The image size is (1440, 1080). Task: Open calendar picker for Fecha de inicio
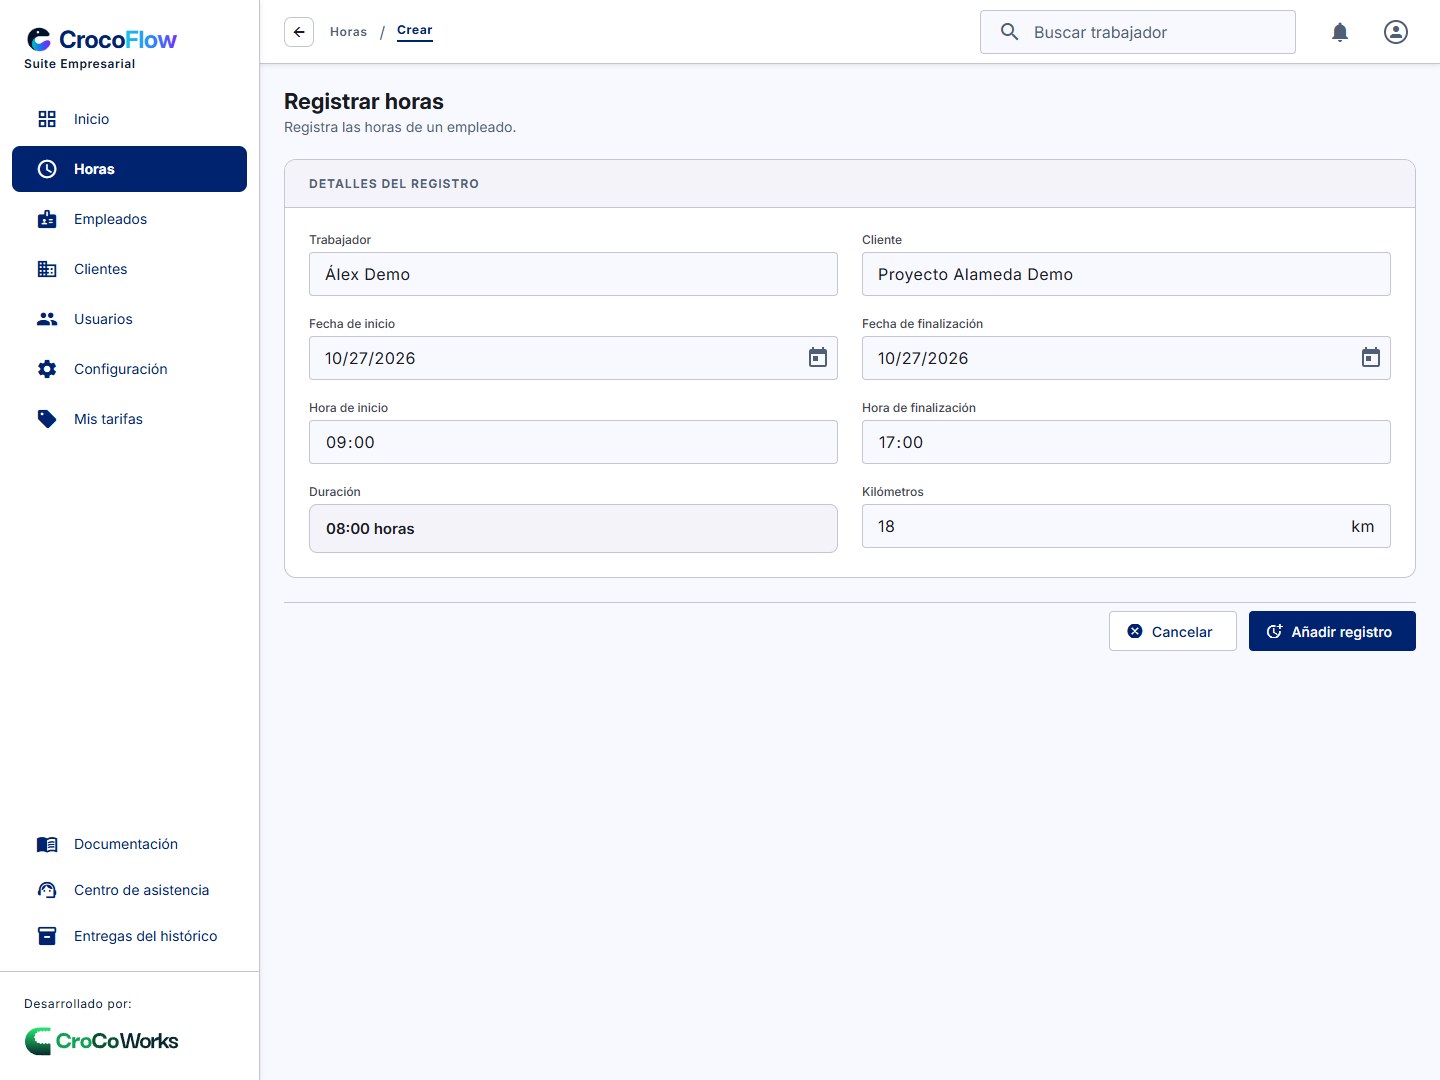tap(818, 358)
